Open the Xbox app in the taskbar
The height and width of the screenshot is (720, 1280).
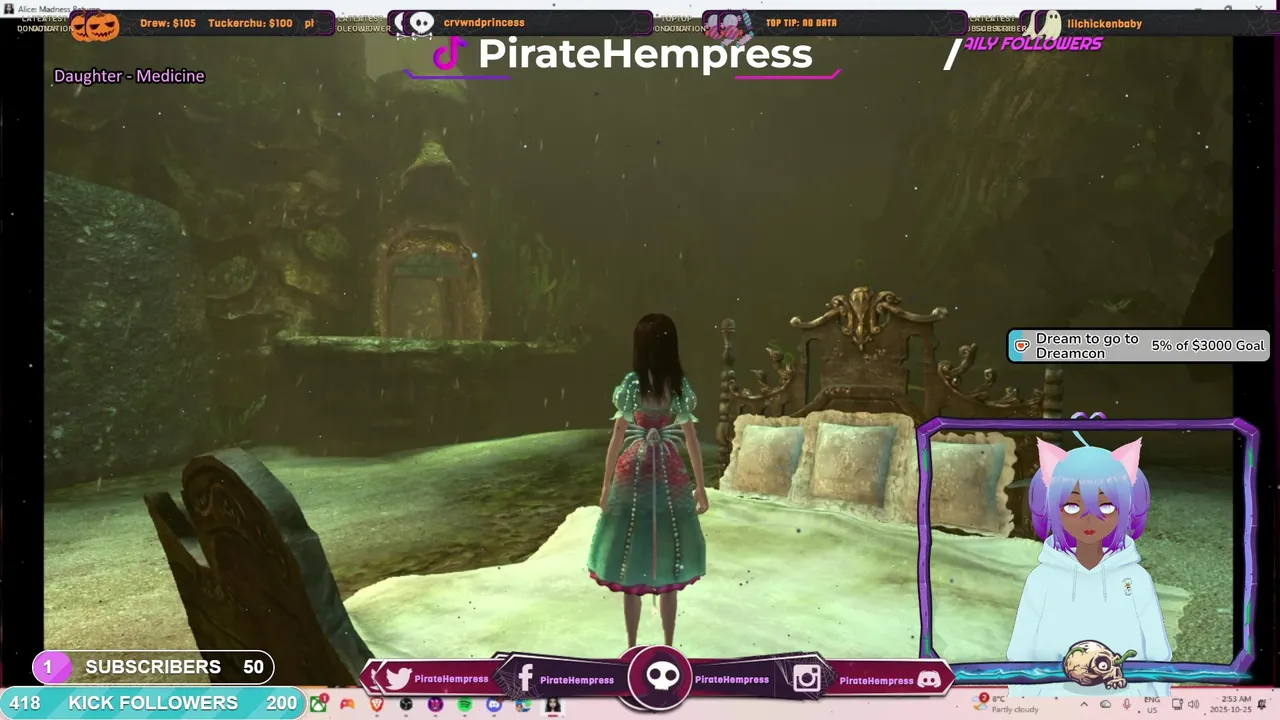pos(318,704)
